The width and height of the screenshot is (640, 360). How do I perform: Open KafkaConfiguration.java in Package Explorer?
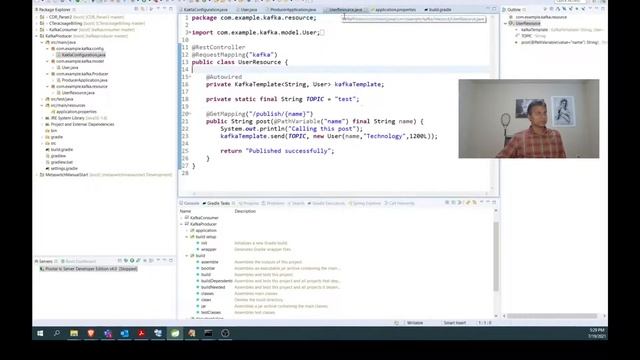pos(83,55)
